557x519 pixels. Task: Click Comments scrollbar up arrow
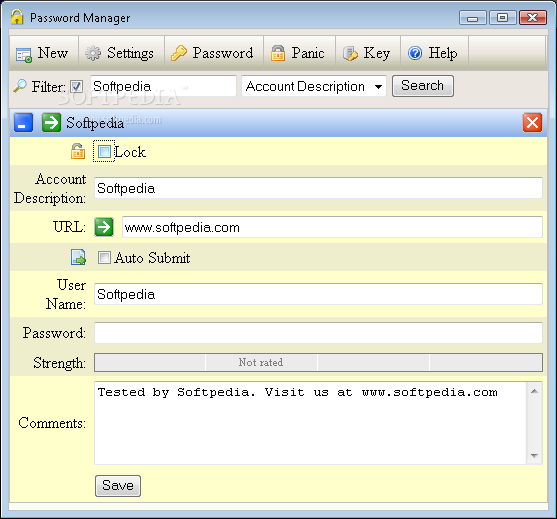pos(534,391)
